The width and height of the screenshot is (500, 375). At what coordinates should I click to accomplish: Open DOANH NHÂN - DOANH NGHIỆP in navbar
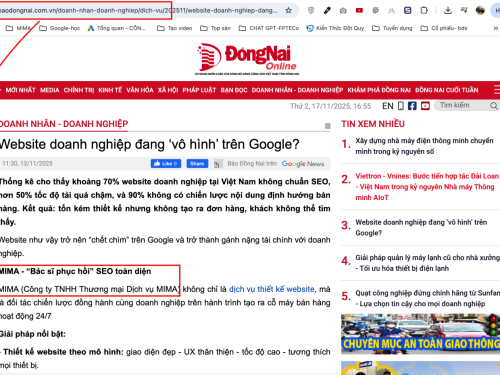297,90
